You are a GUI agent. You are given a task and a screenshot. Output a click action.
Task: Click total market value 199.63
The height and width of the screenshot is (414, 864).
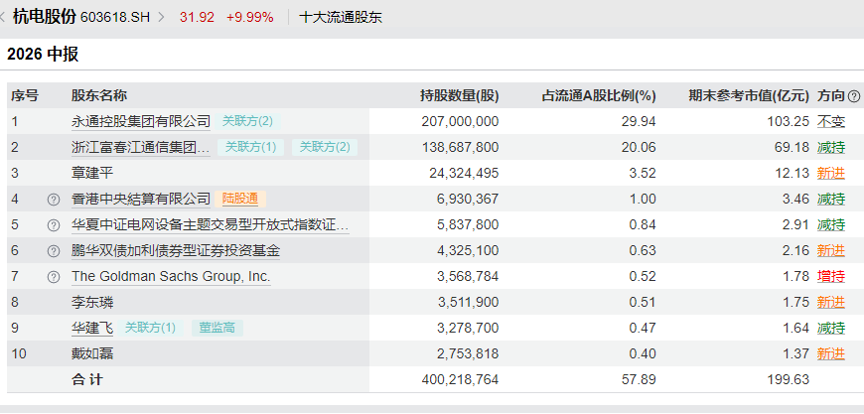click(x=789, y=380)
